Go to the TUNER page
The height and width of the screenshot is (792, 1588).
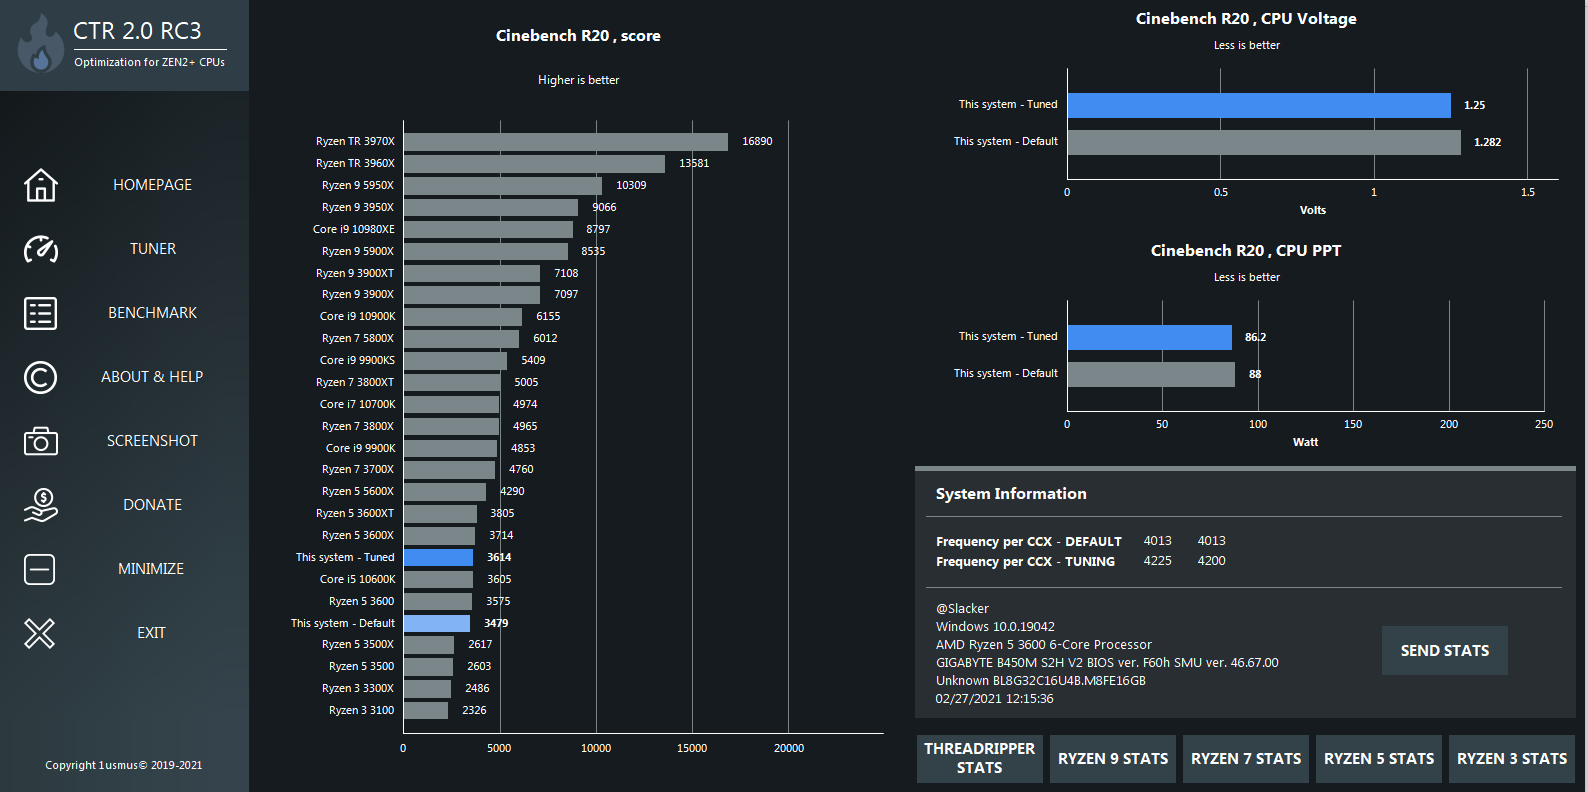(x=152, y=249)
